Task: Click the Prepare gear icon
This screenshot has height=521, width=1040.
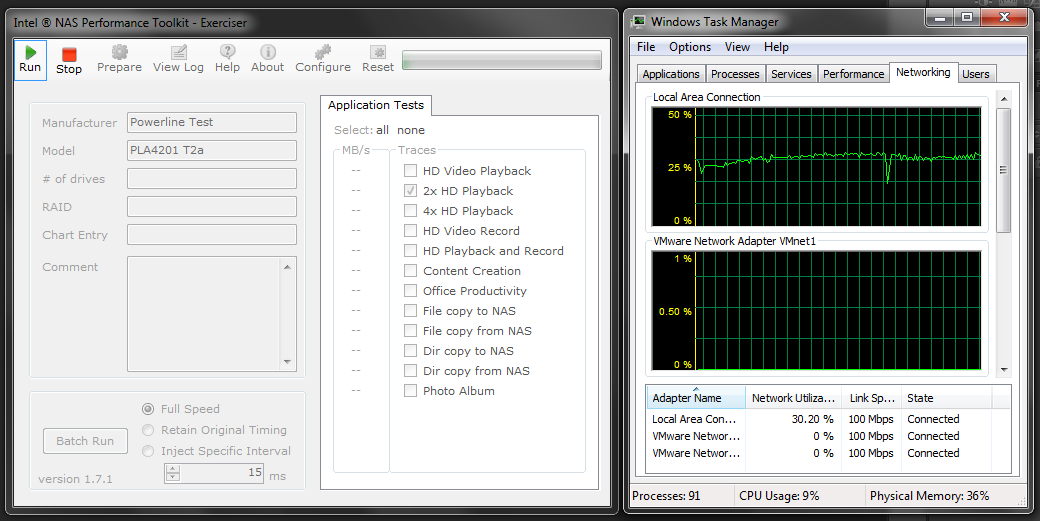Action: pyautogui.click(x=119, y=52)
